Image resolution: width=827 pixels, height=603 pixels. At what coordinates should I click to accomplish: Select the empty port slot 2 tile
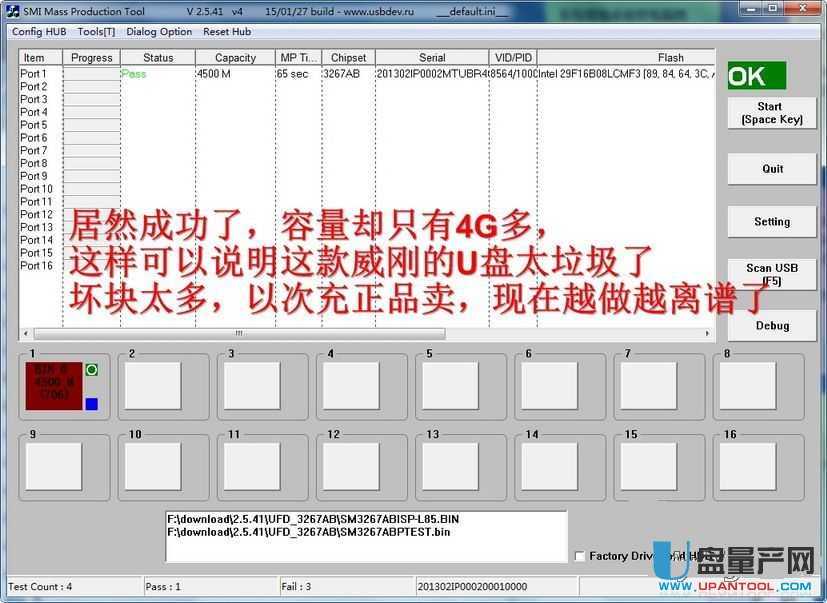click(152, 386)
